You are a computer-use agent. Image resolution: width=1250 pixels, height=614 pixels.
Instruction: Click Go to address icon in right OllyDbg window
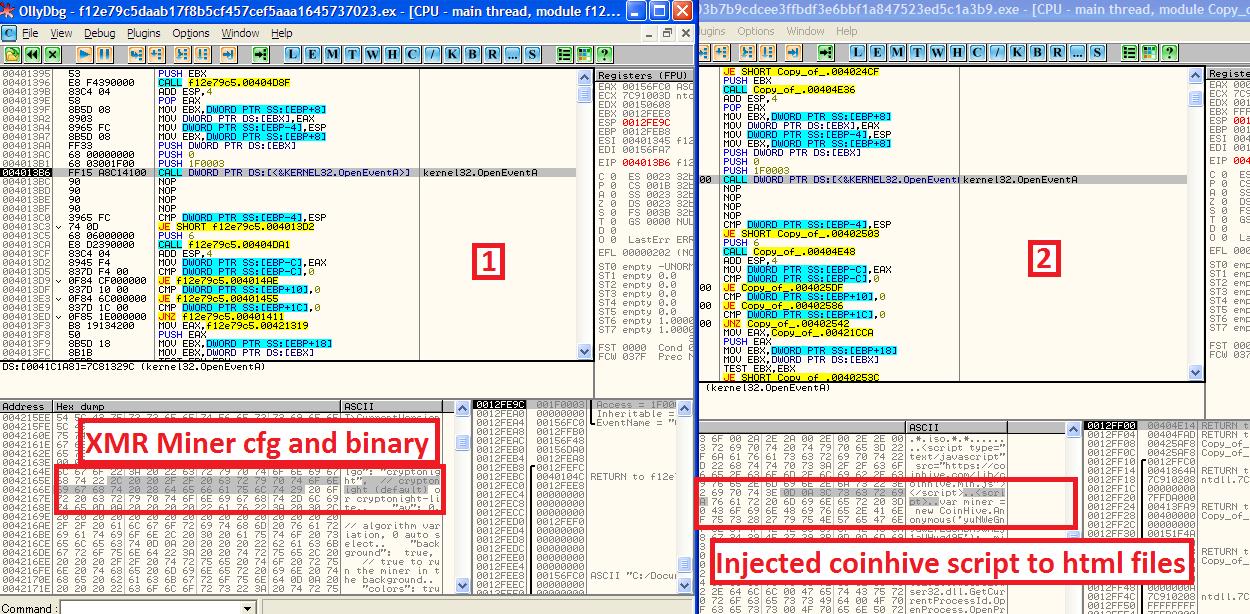(x=826, y=53)
